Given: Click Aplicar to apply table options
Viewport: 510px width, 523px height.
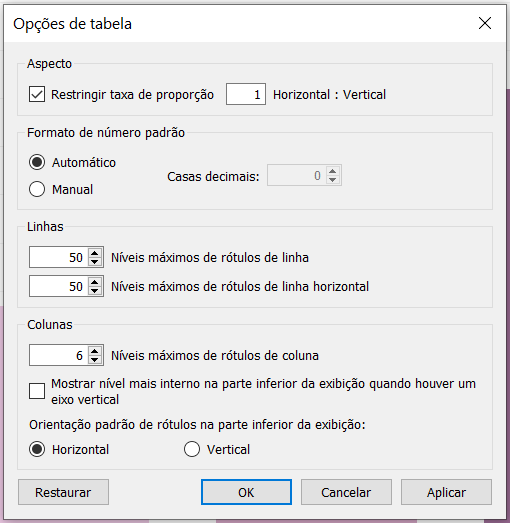Looking at the screenshot, I should coord(446,492).
